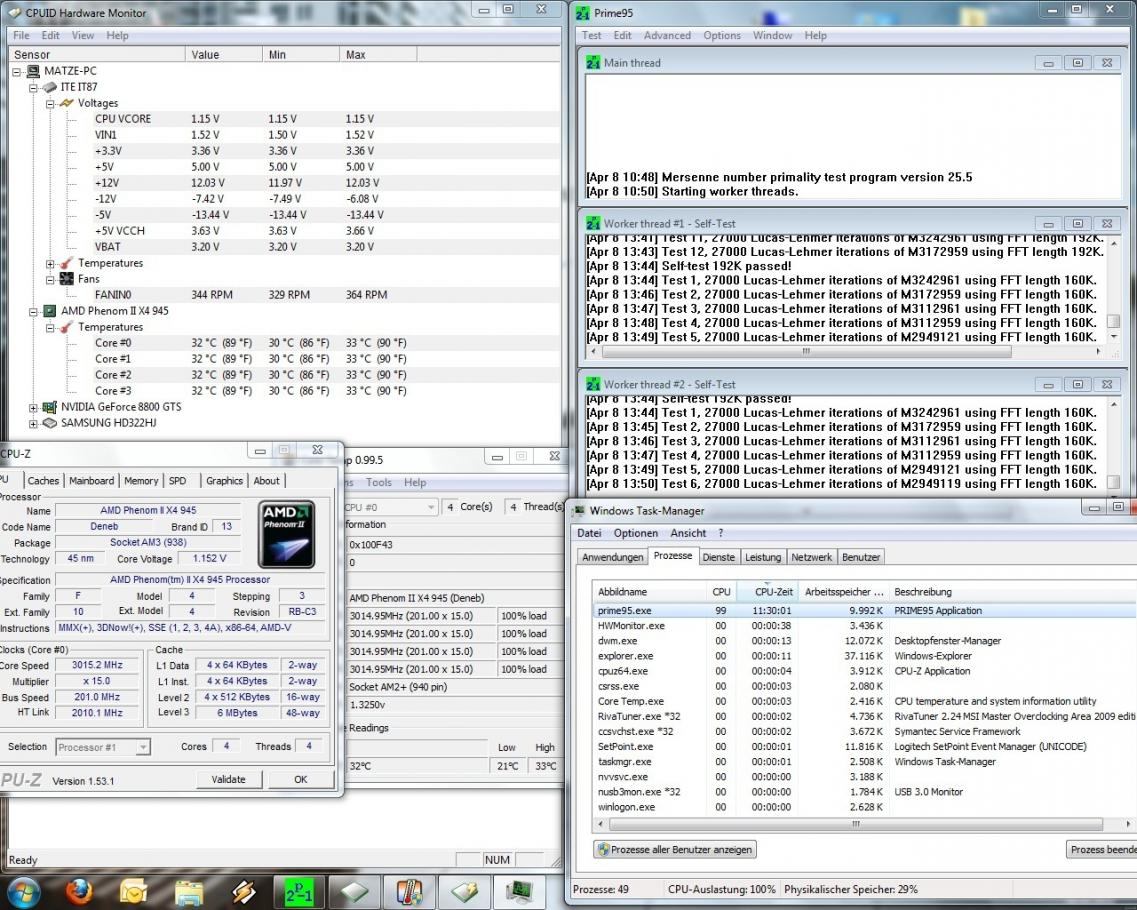
Task: Select the FANIN0 fan row
Action: click(286, 295)
